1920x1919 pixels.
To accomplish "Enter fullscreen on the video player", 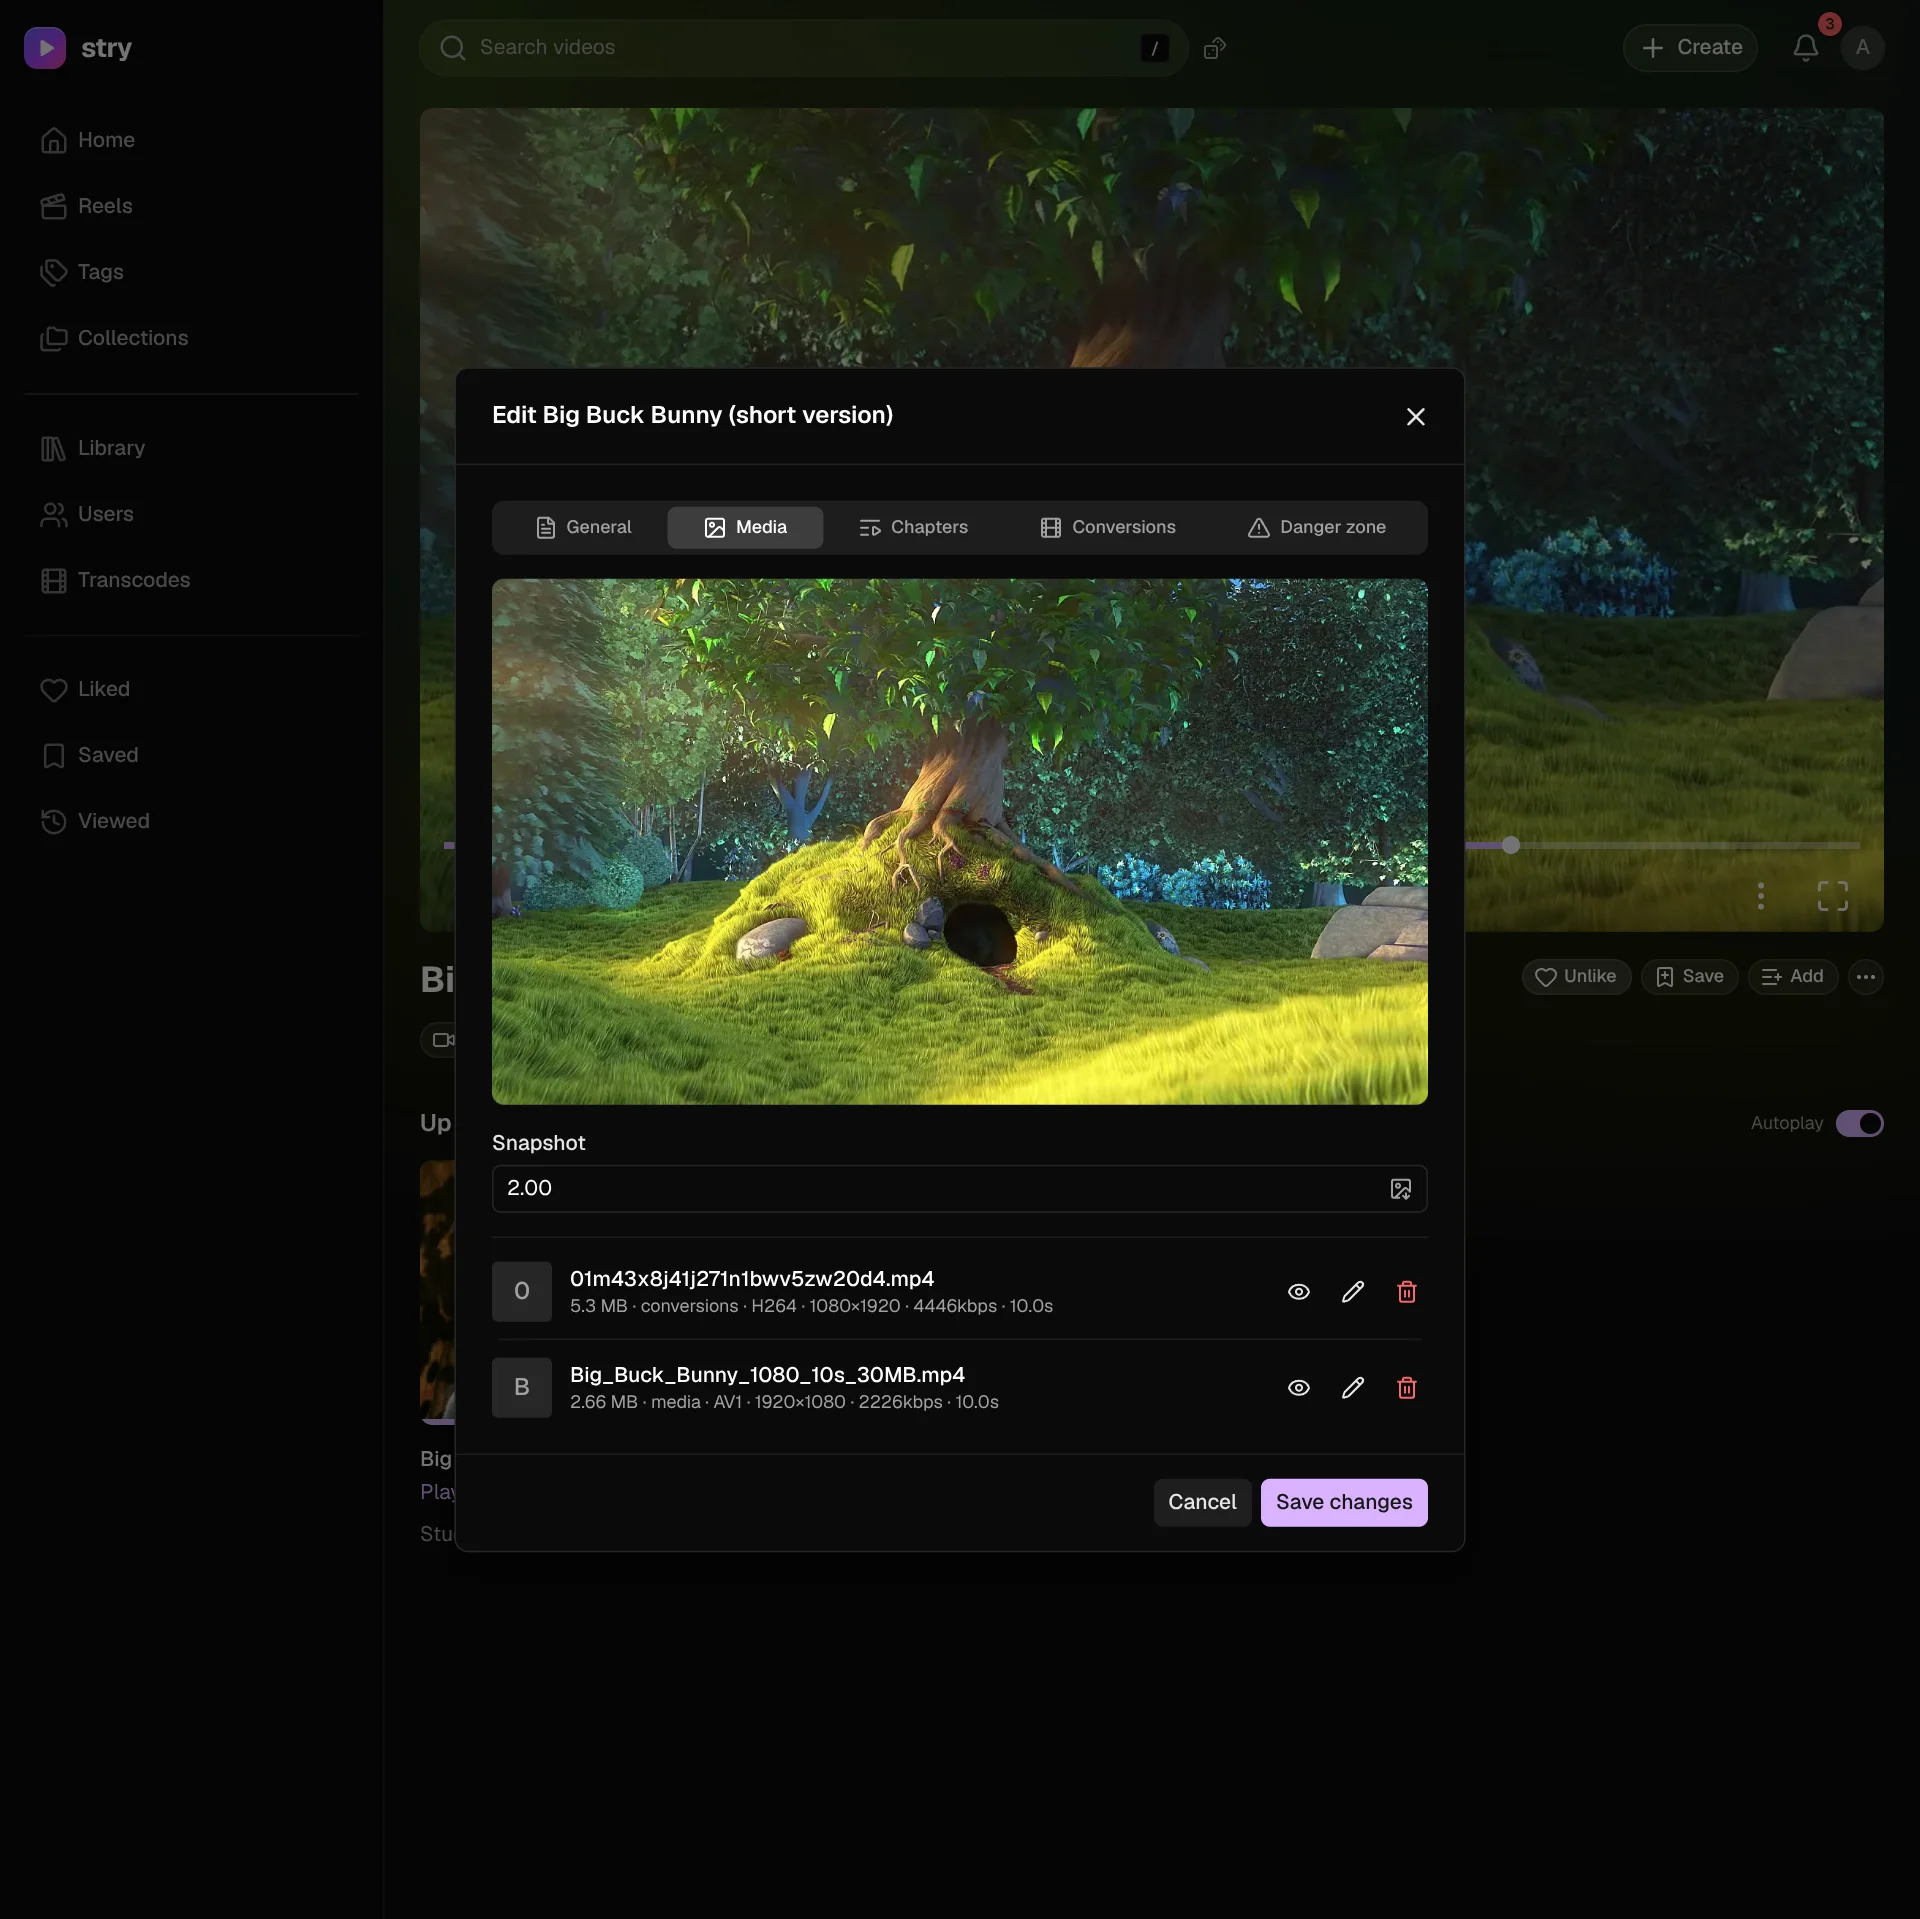I will [x=1832, y=896].
